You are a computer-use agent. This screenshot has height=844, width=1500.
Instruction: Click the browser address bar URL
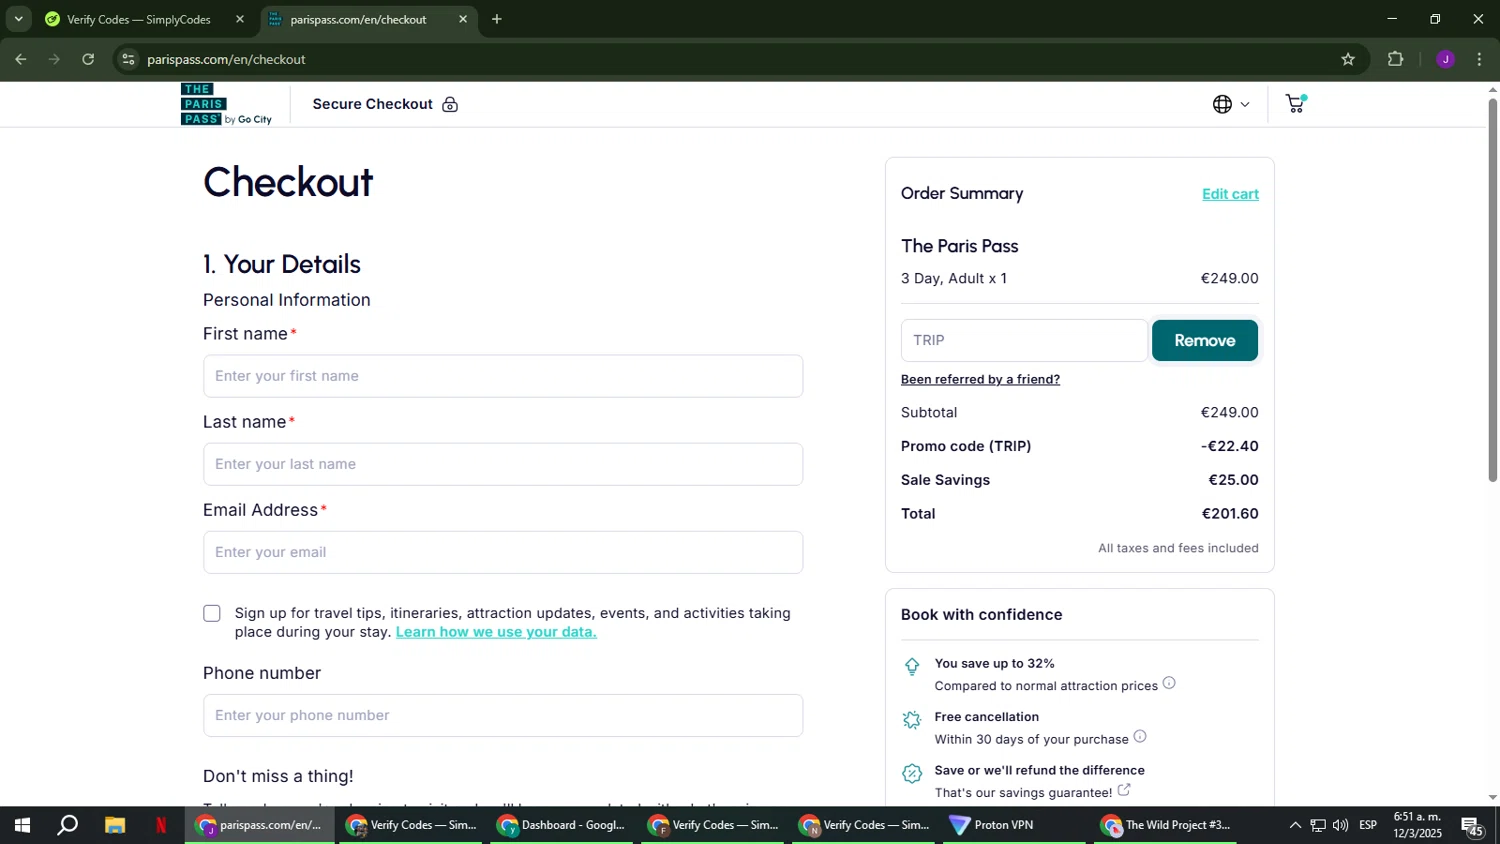(x=226, y=59)
